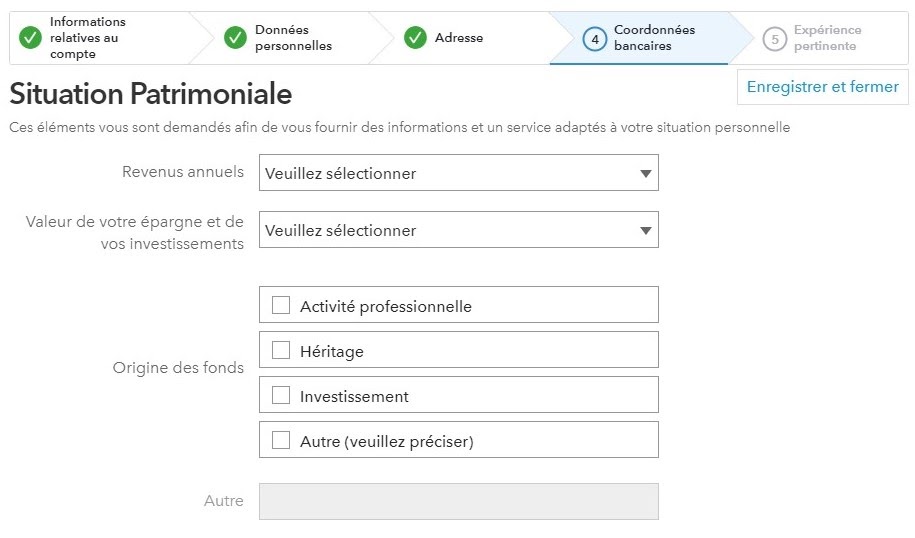Viewport: 915px width, 538px height.
Task: Click the Revenus annuels dropdown arrow
Action: tap(645, 173)
